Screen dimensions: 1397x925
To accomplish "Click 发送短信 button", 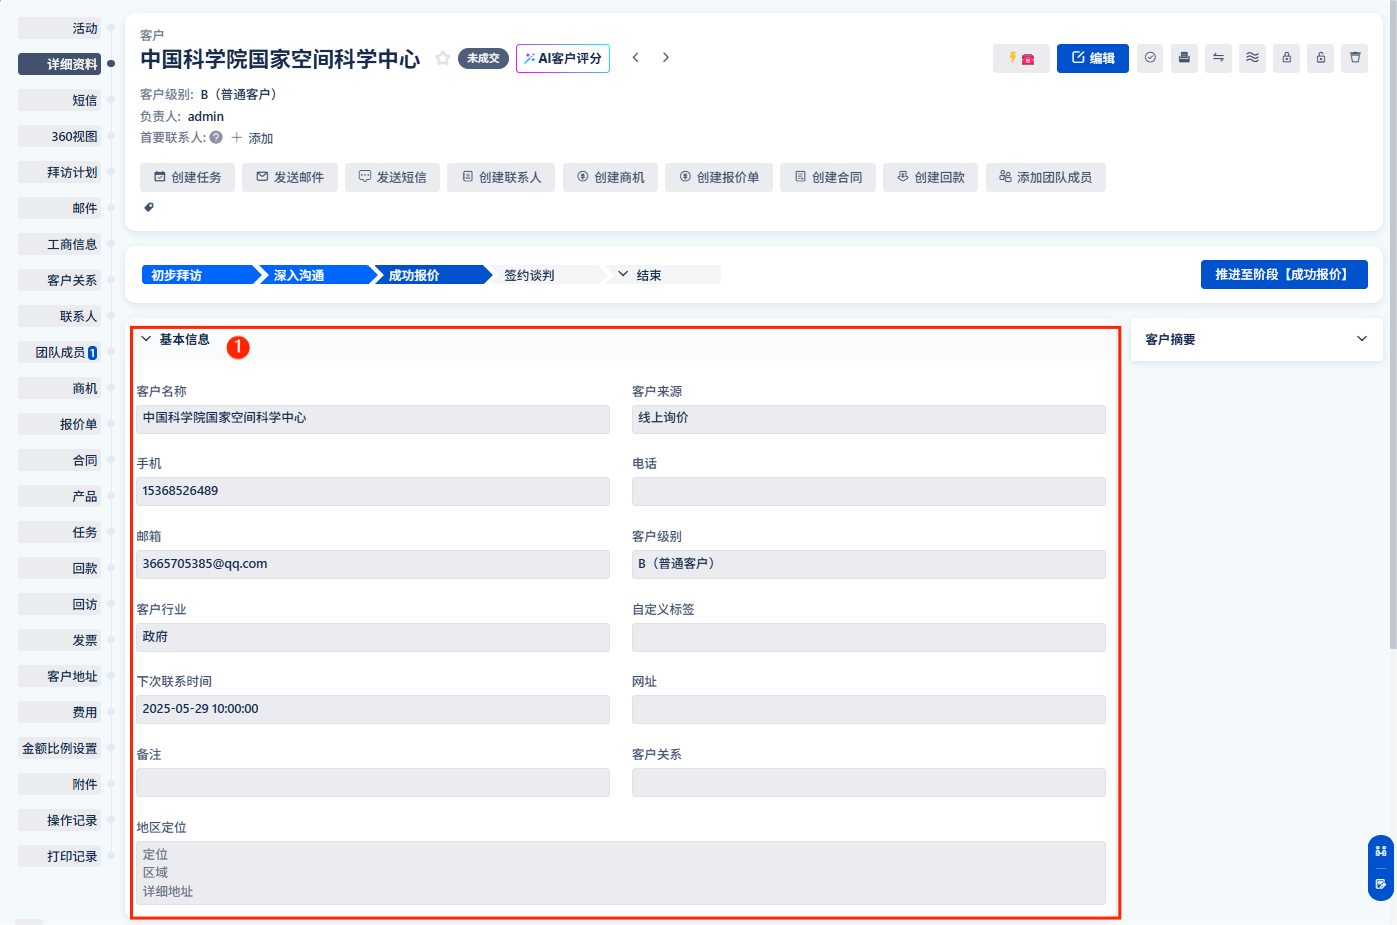I will pos(393,177).
